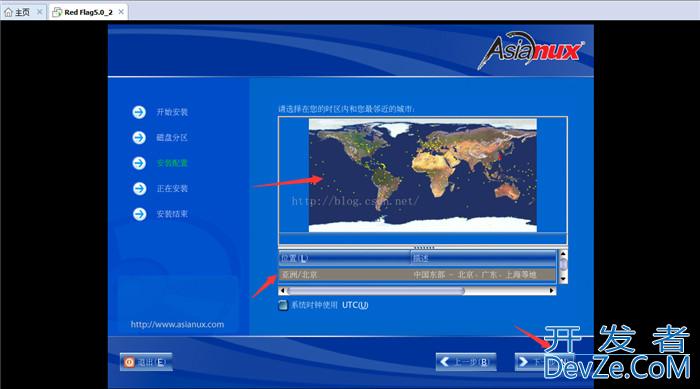
Task: Select the Red Flag5.0_2 VM tab
Action: [88, 12]
